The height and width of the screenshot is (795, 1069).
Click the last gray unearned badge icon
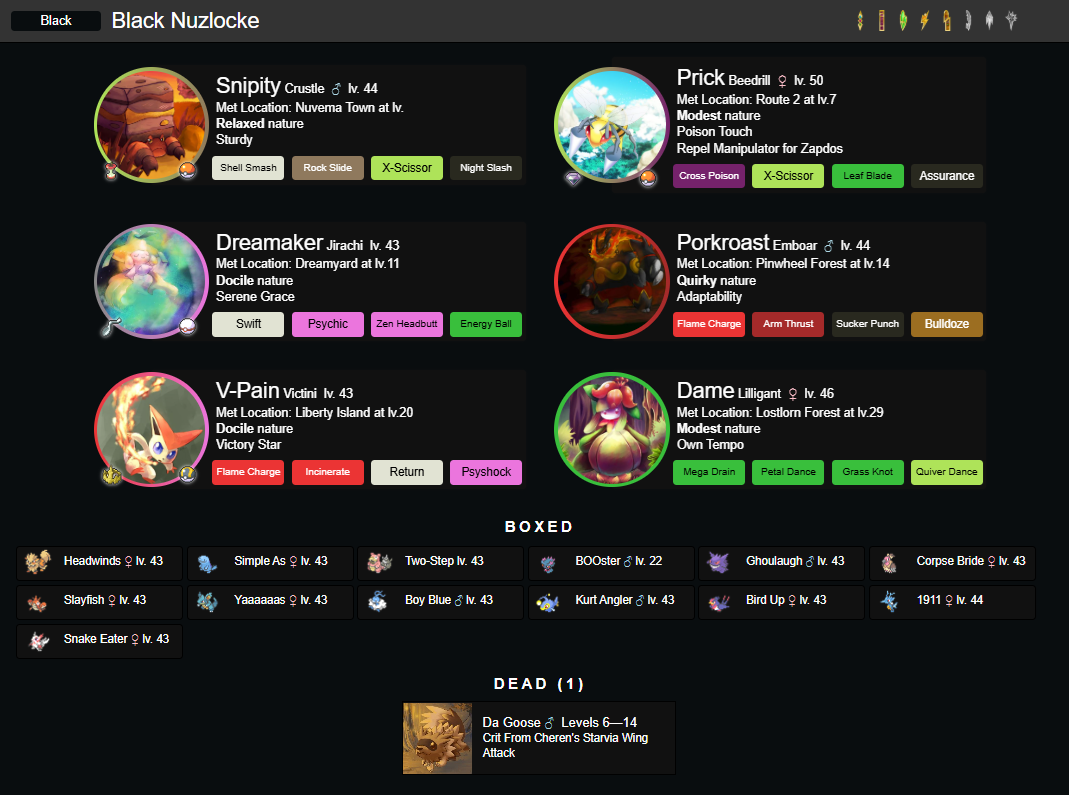click(x=1011, y=20)
